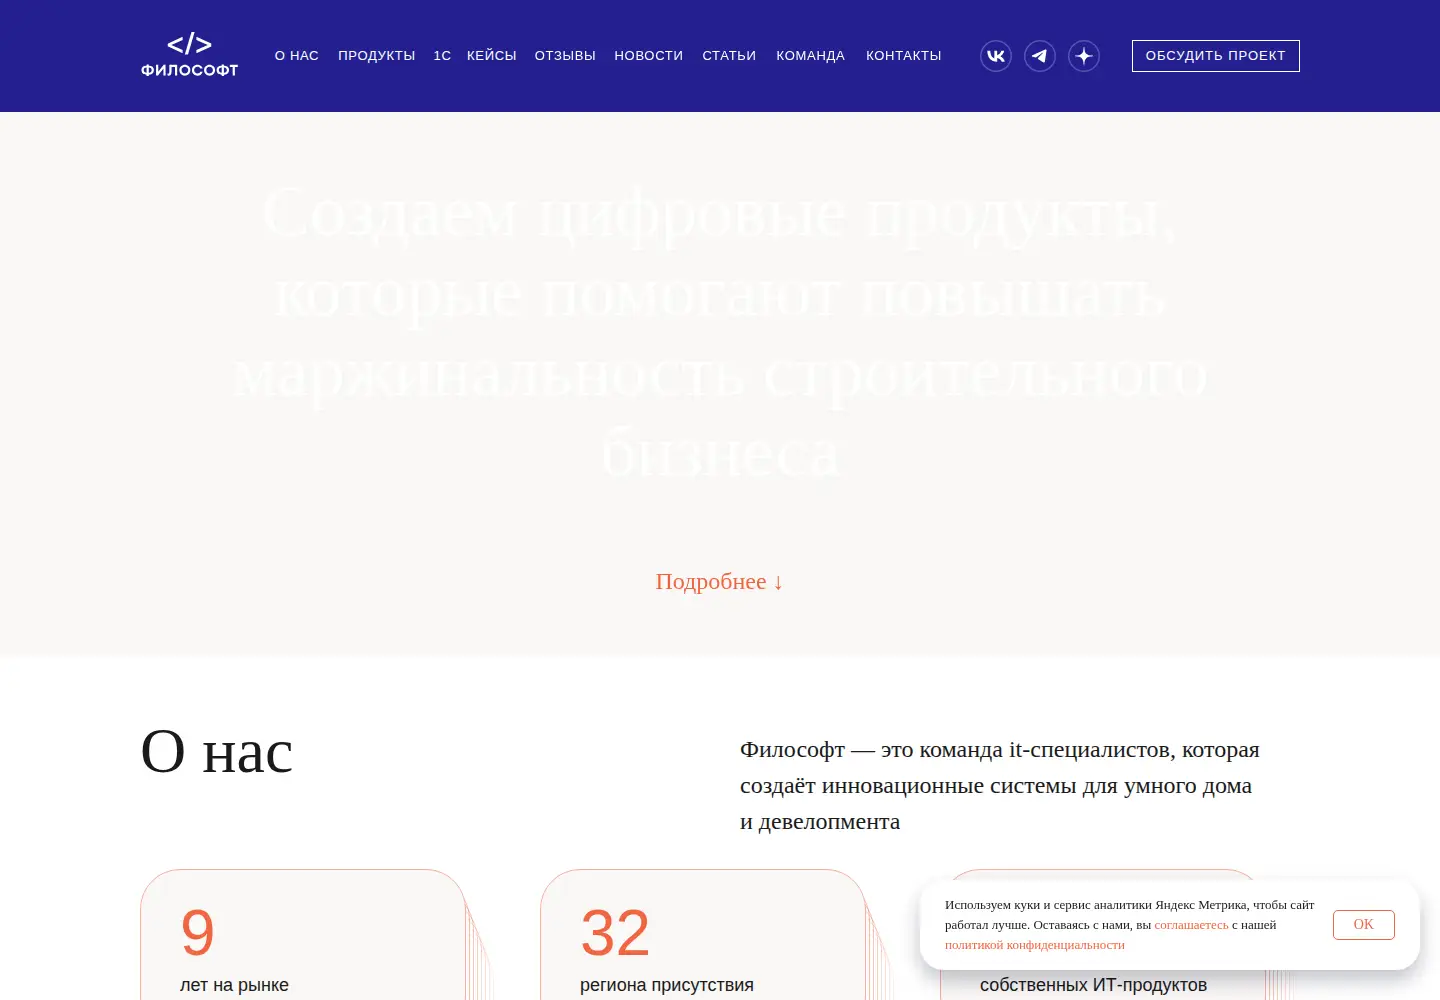Open СТАТЬИ menu item
Viewport: 1440px width, 1000px height.
pyautogui.click(x=729, y=56)
